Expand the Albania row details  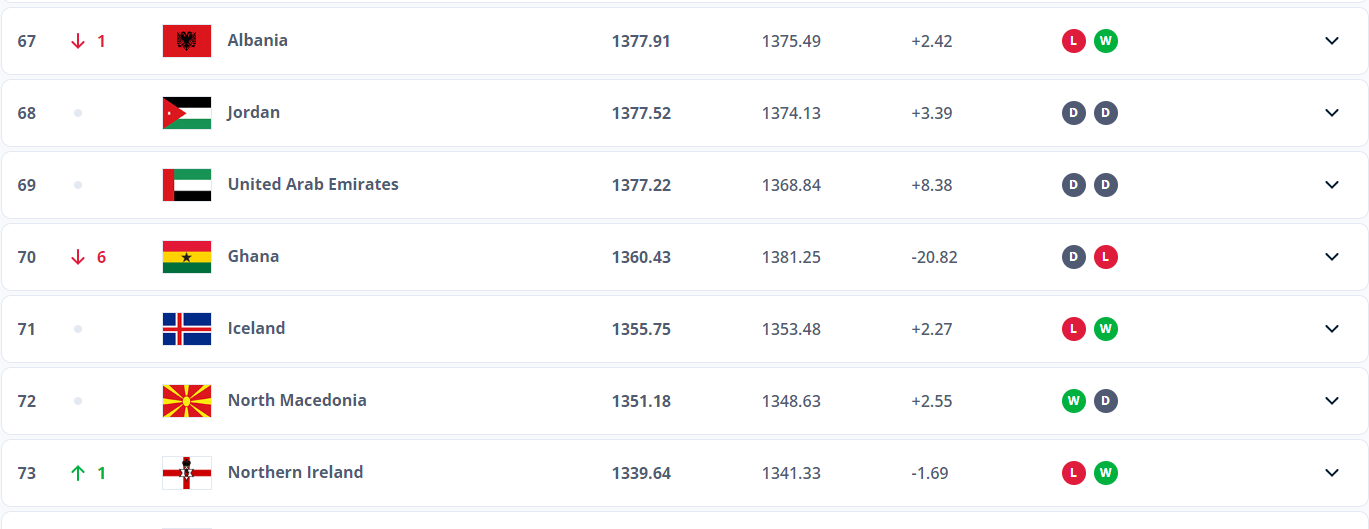1331,41
